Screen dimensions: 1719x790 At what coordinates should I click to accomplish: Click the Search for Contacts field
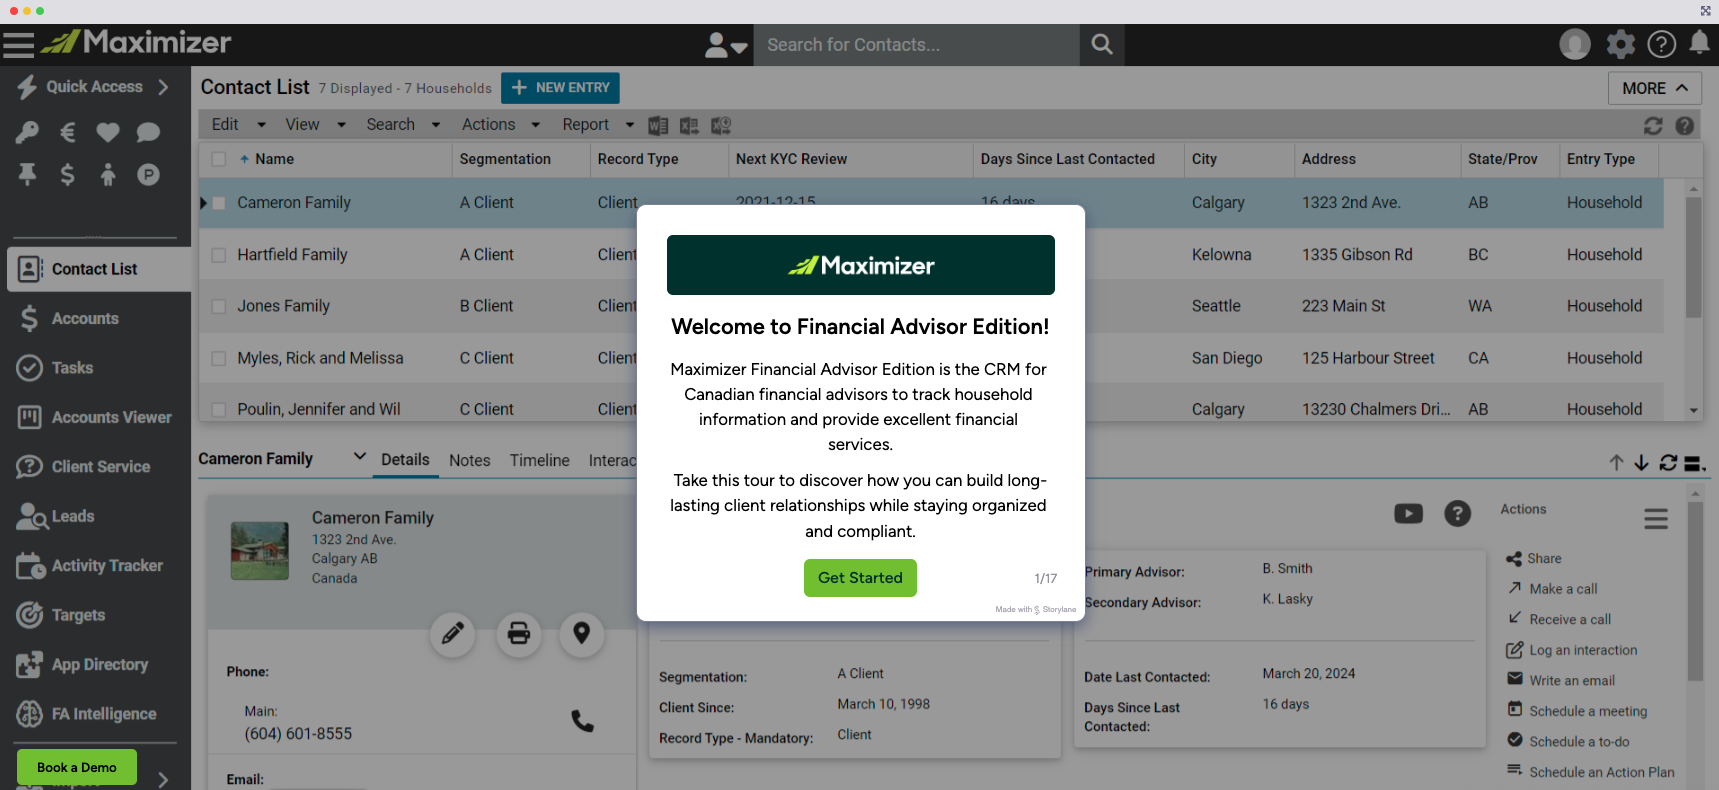point(916,45)
